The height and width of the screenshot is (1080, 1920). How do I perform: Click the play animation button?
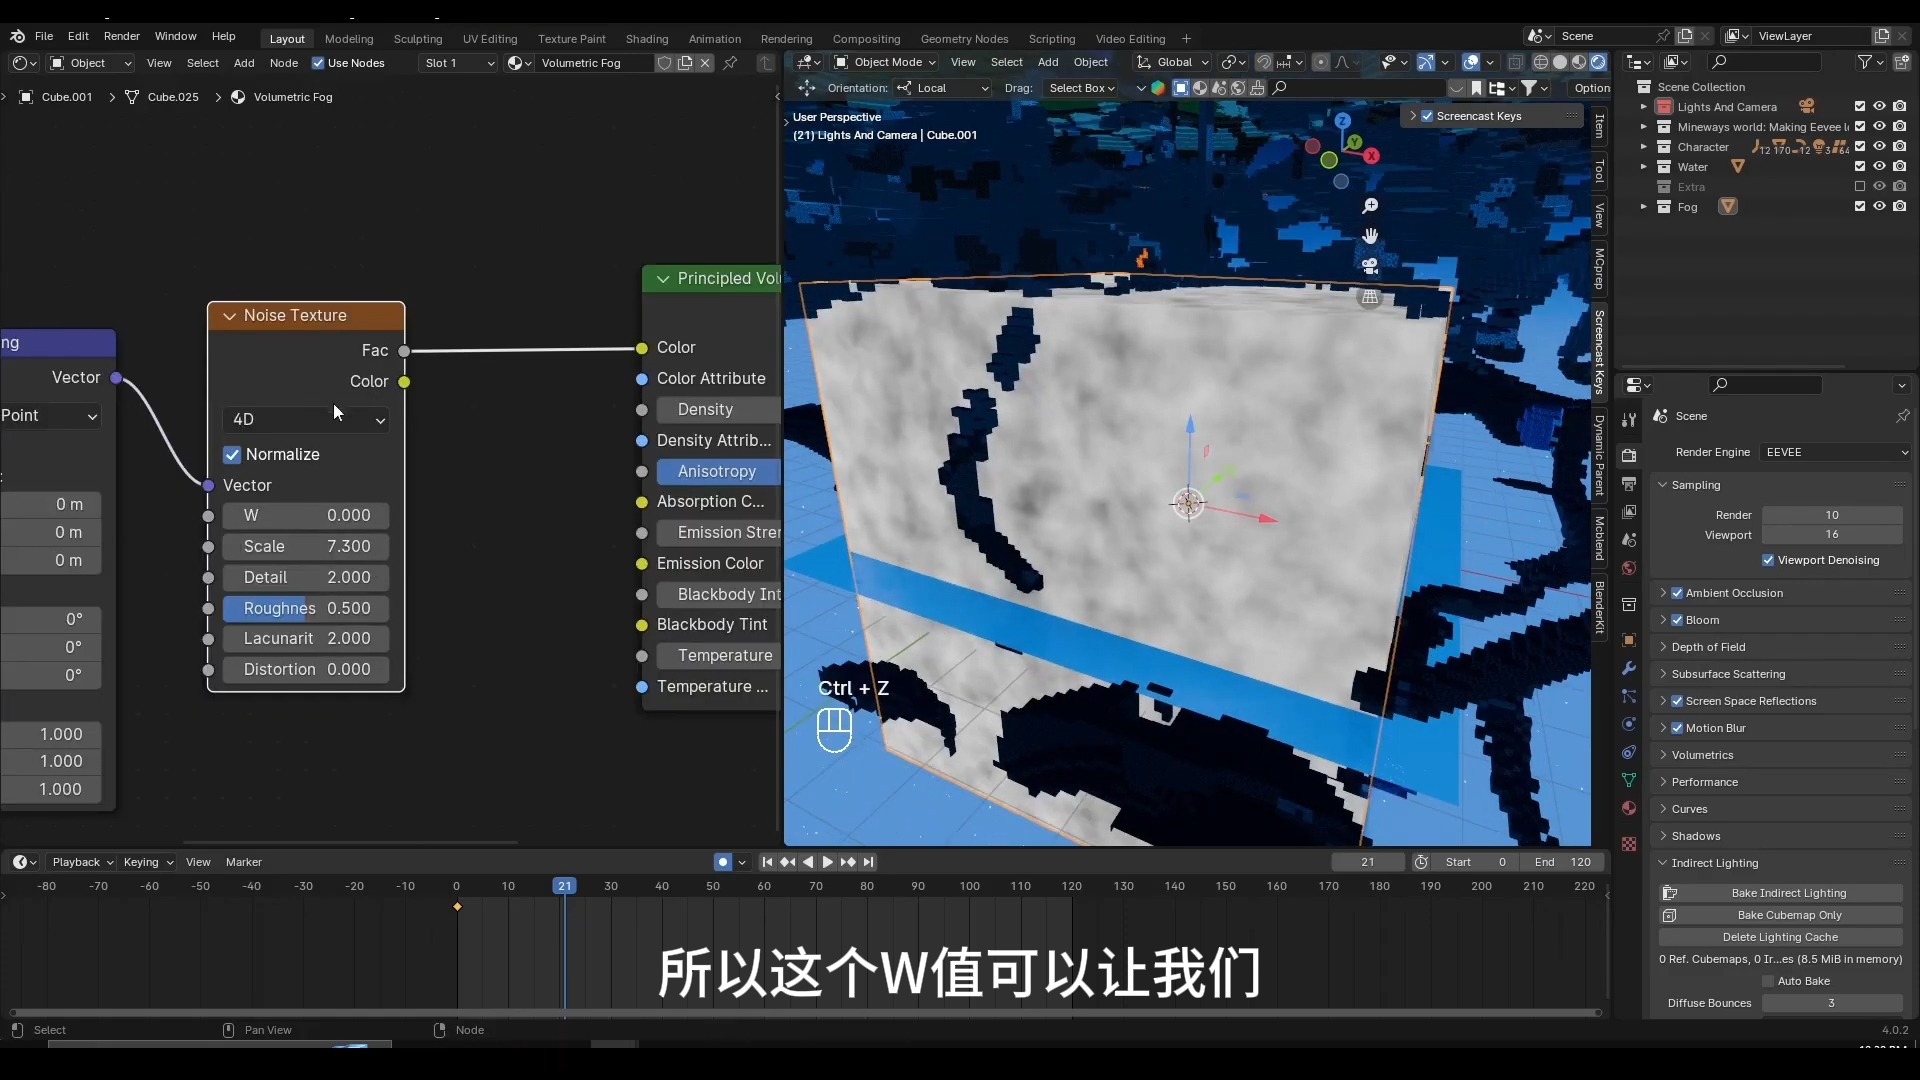(x=827, y=862)
